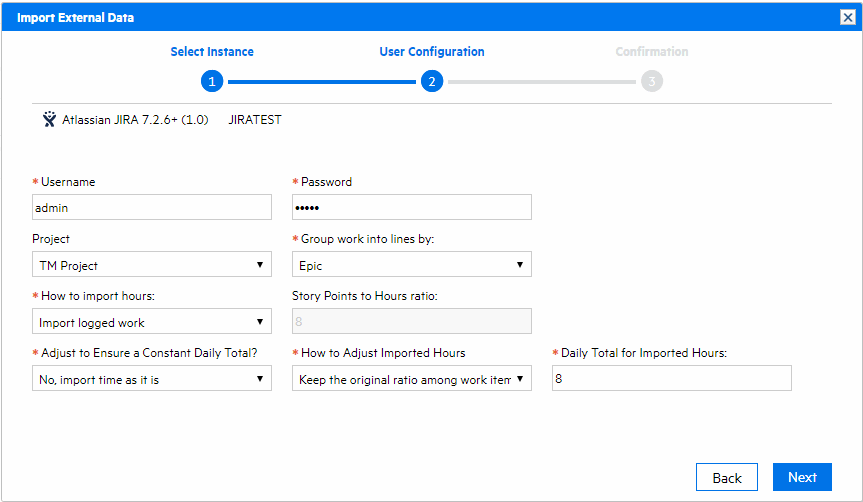Screen dimensions: 863x502
Task: Click the Story Points to Hours ratio field
Action: pyautogui.click(x=412, y=322)
